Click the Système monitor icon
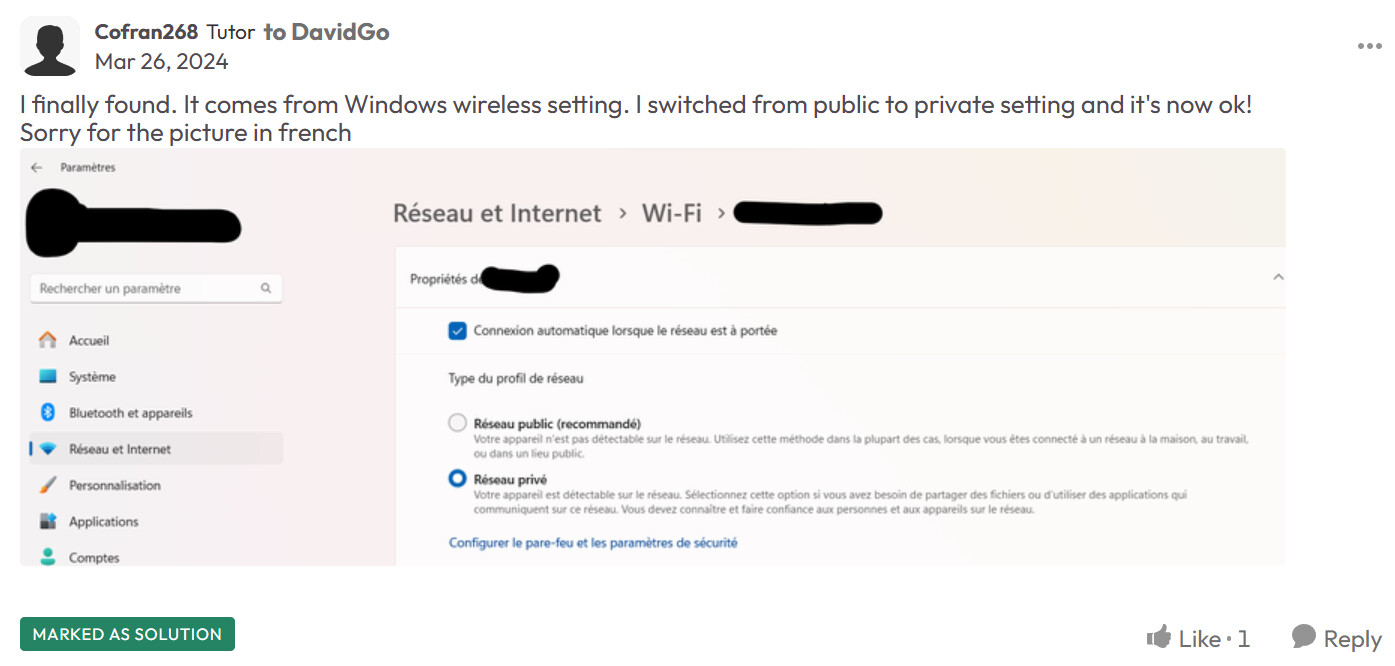The height and width of the screenshot is (666, 1395). pos(47,377)
